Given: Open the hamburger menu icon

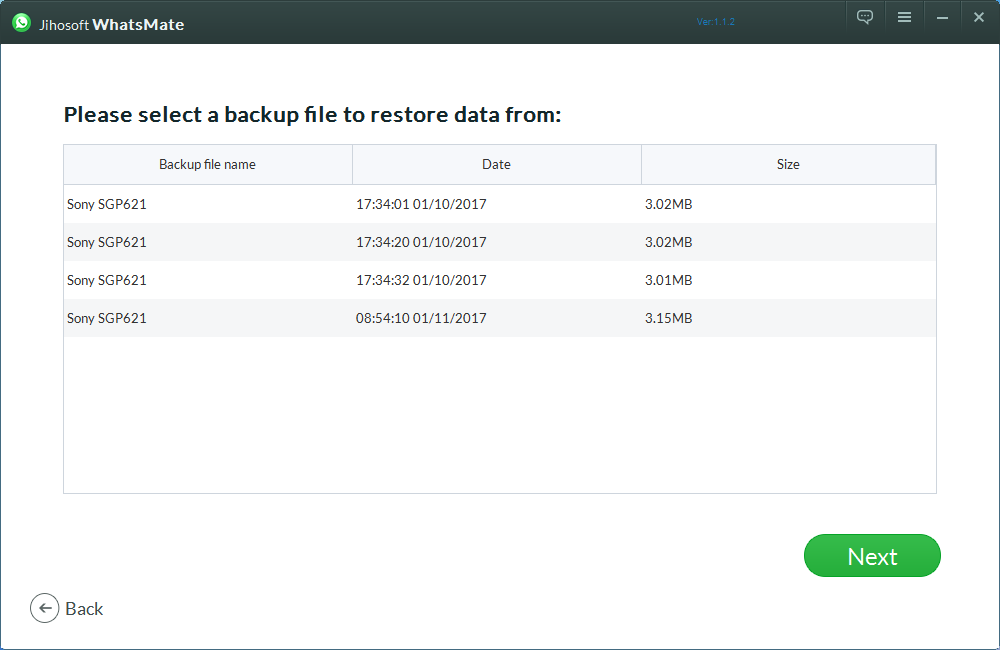Looking at the screenshot, I should point(904,17).
